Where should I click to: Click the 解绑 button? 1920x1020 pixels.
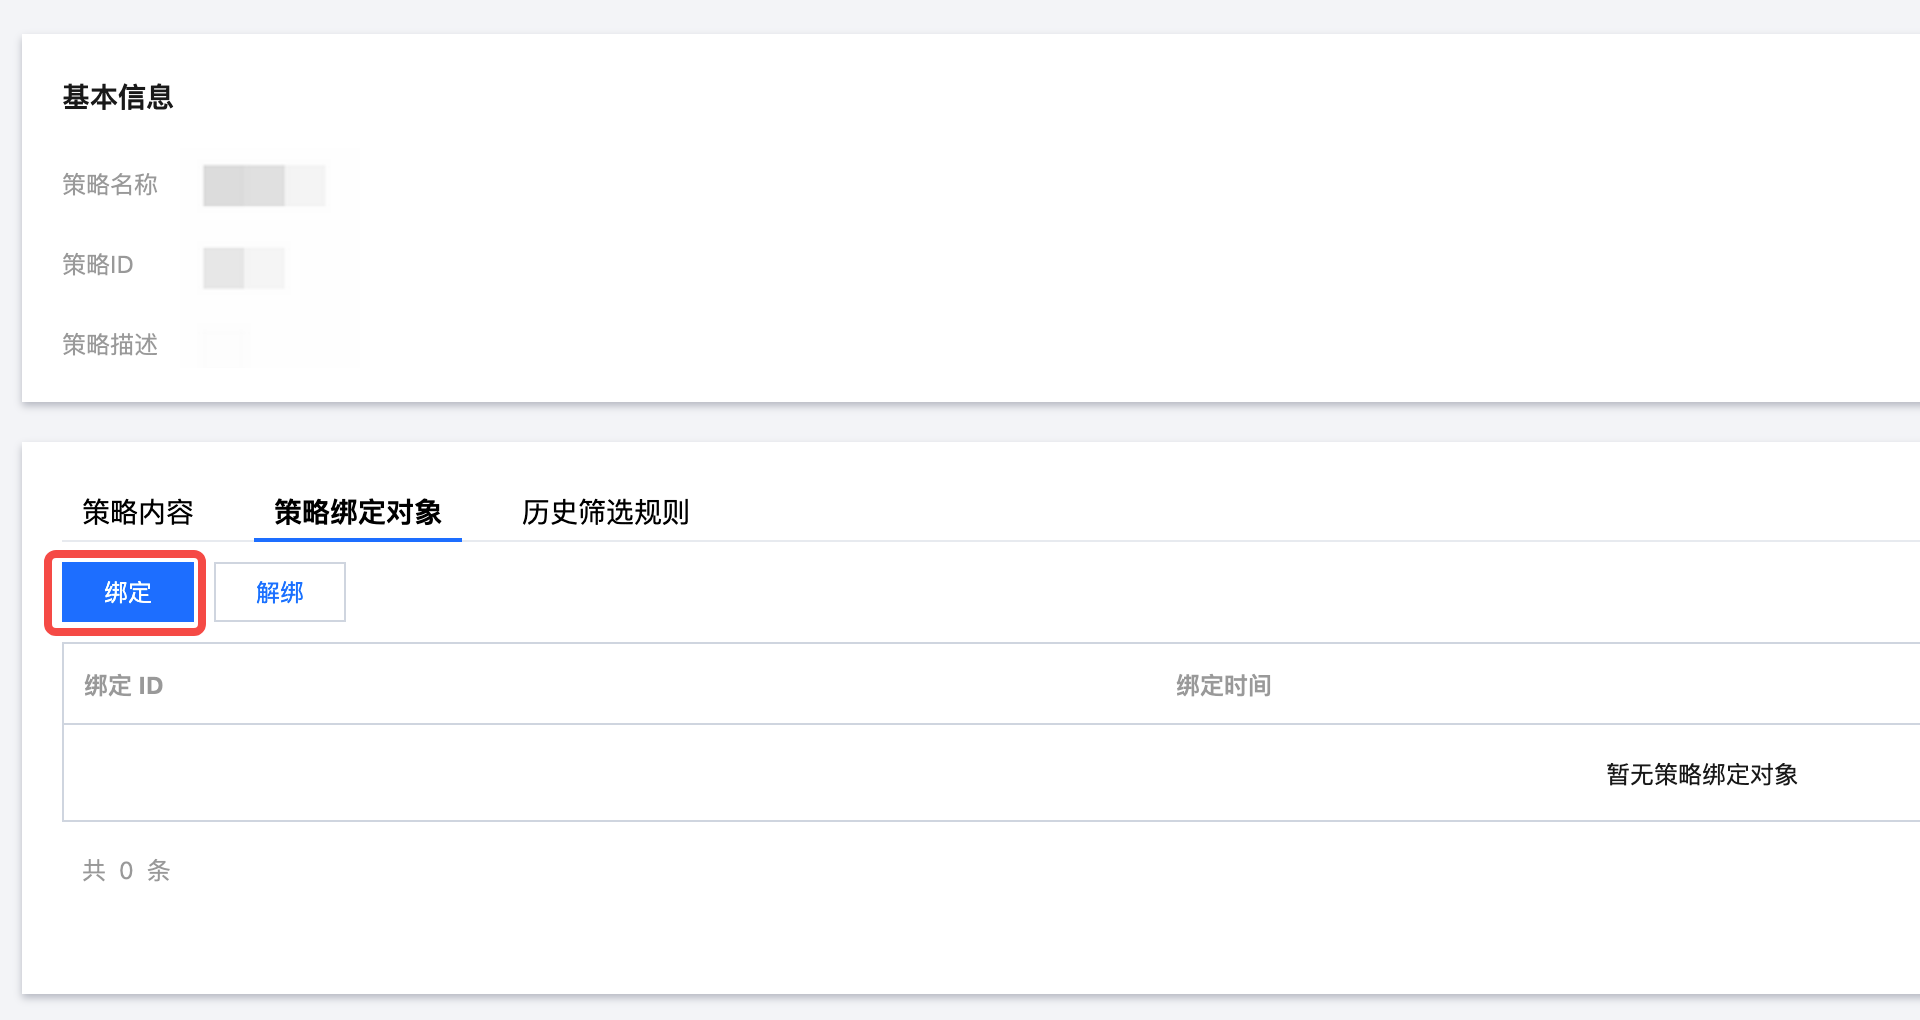280,592
